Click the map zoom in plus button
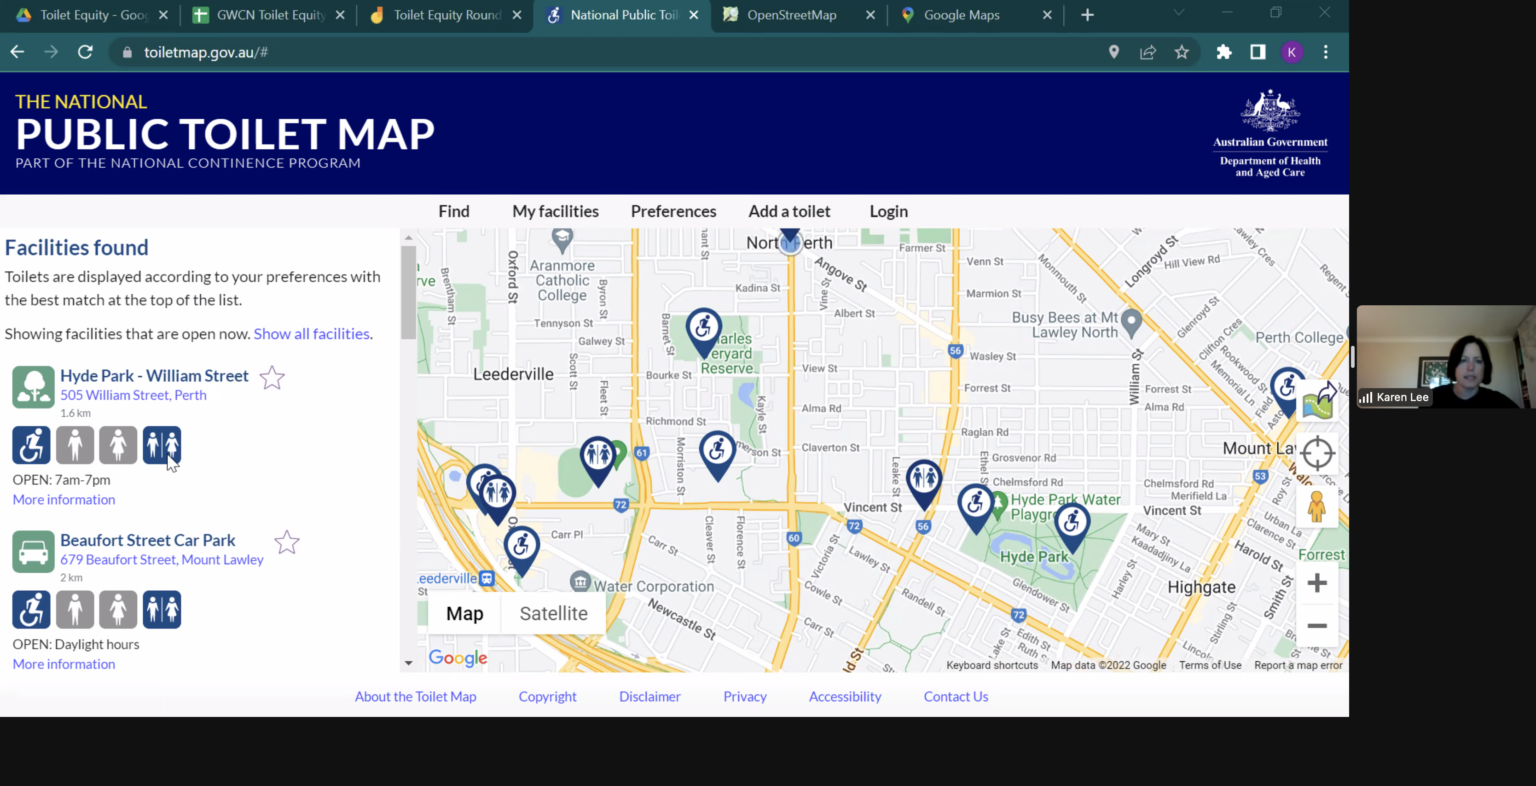1536x786 pixels. pyautogui.click(x=1317, y=583)
